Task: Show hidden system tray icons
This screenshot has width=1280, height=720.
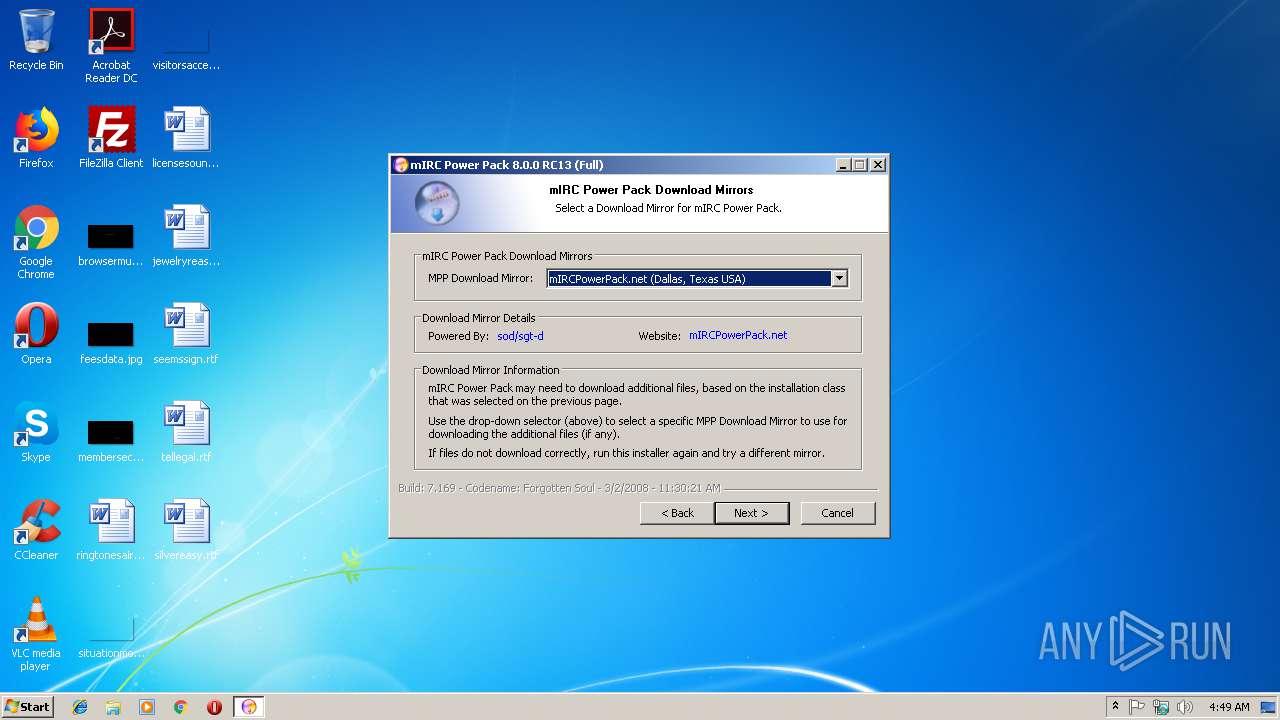Action: tap(1115, 707)
